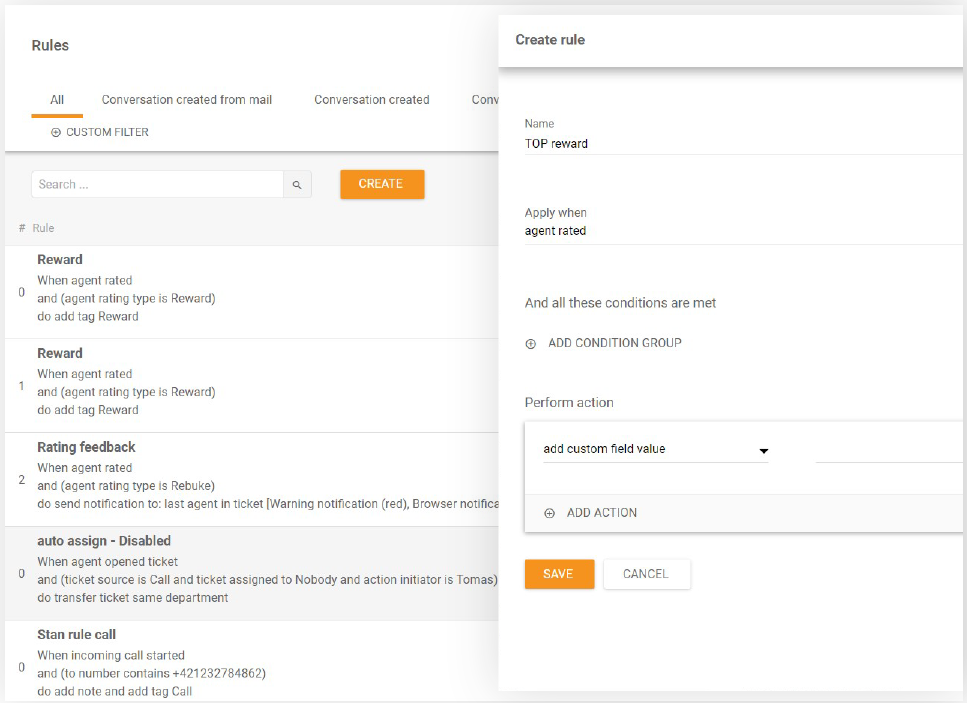
Task: Open the first Reward rule numbered 0
Action: (x=252, y=292)
